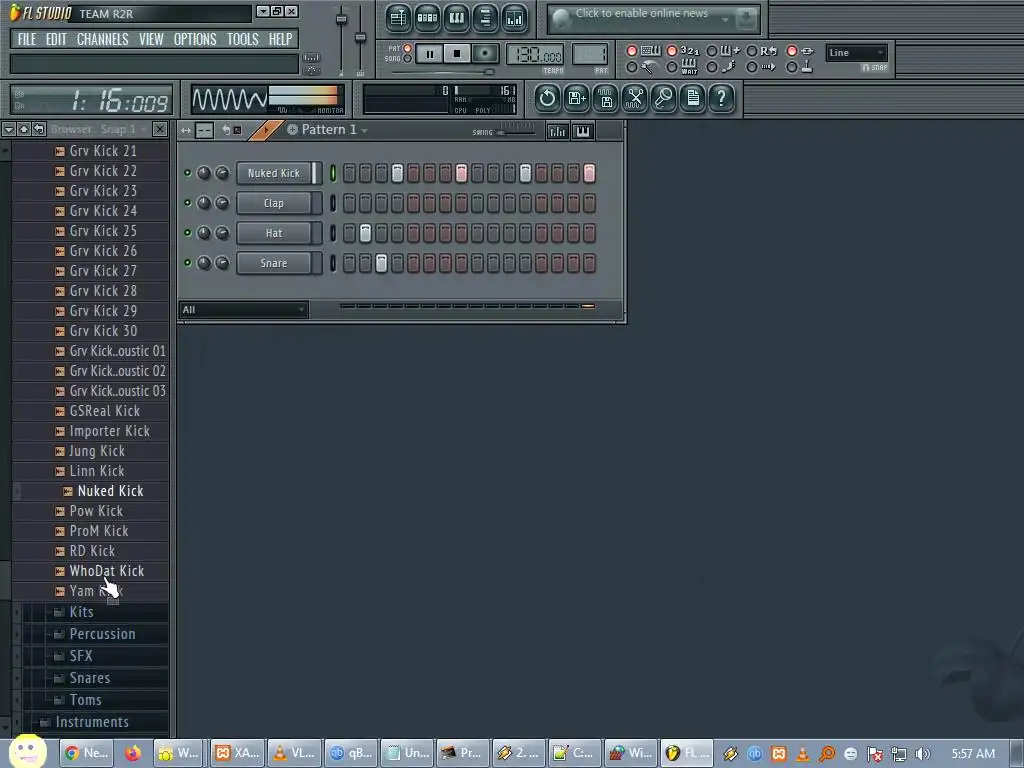Click the one-click audio recording microphone button
1024x768 pixels.
coord(664,99)
